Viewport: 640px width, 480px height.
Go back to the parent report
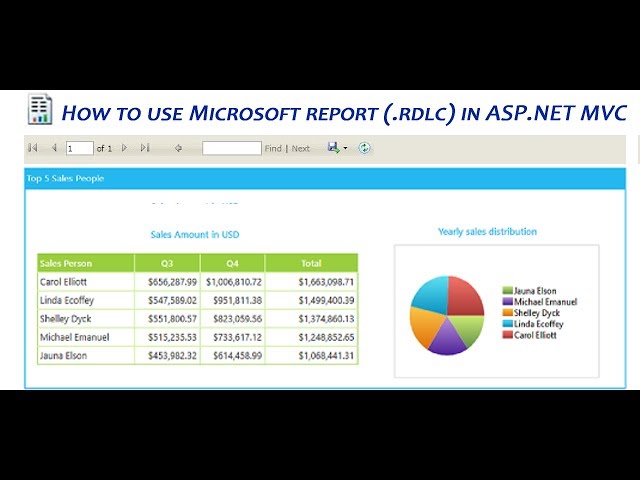coord(178,148)
